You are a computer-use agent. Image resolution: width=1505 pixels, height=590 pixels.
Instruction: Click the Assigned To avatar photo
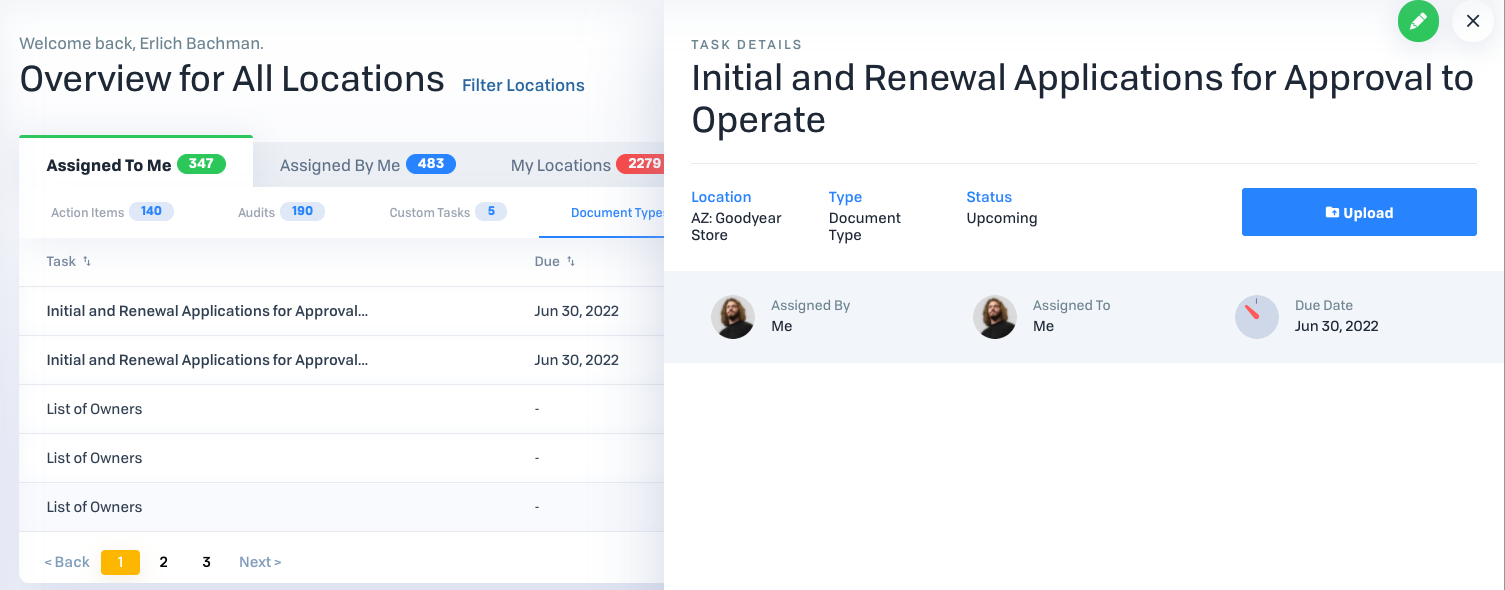(x=994, y=317)
